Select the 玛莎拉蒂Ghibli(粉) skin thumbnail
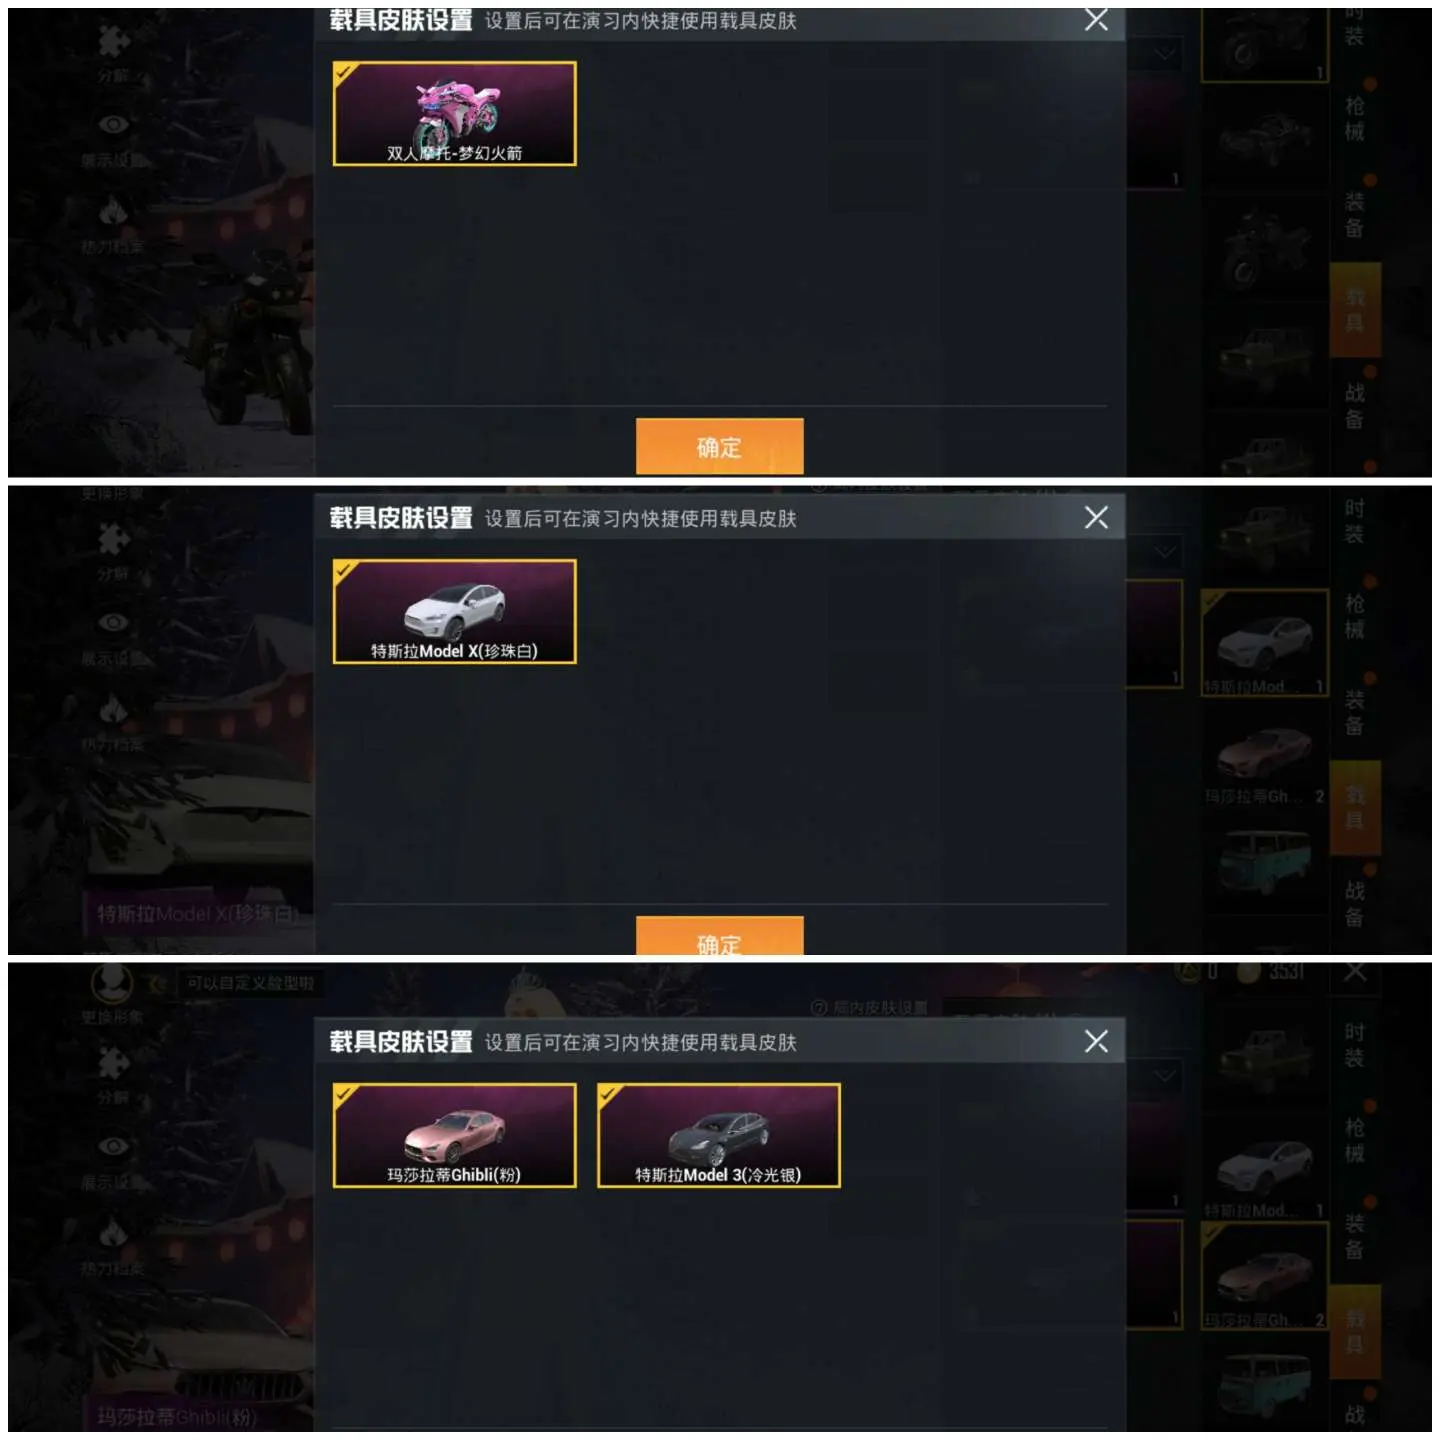This screenshot has width=1440, height=1440. tap(454, 1136)
